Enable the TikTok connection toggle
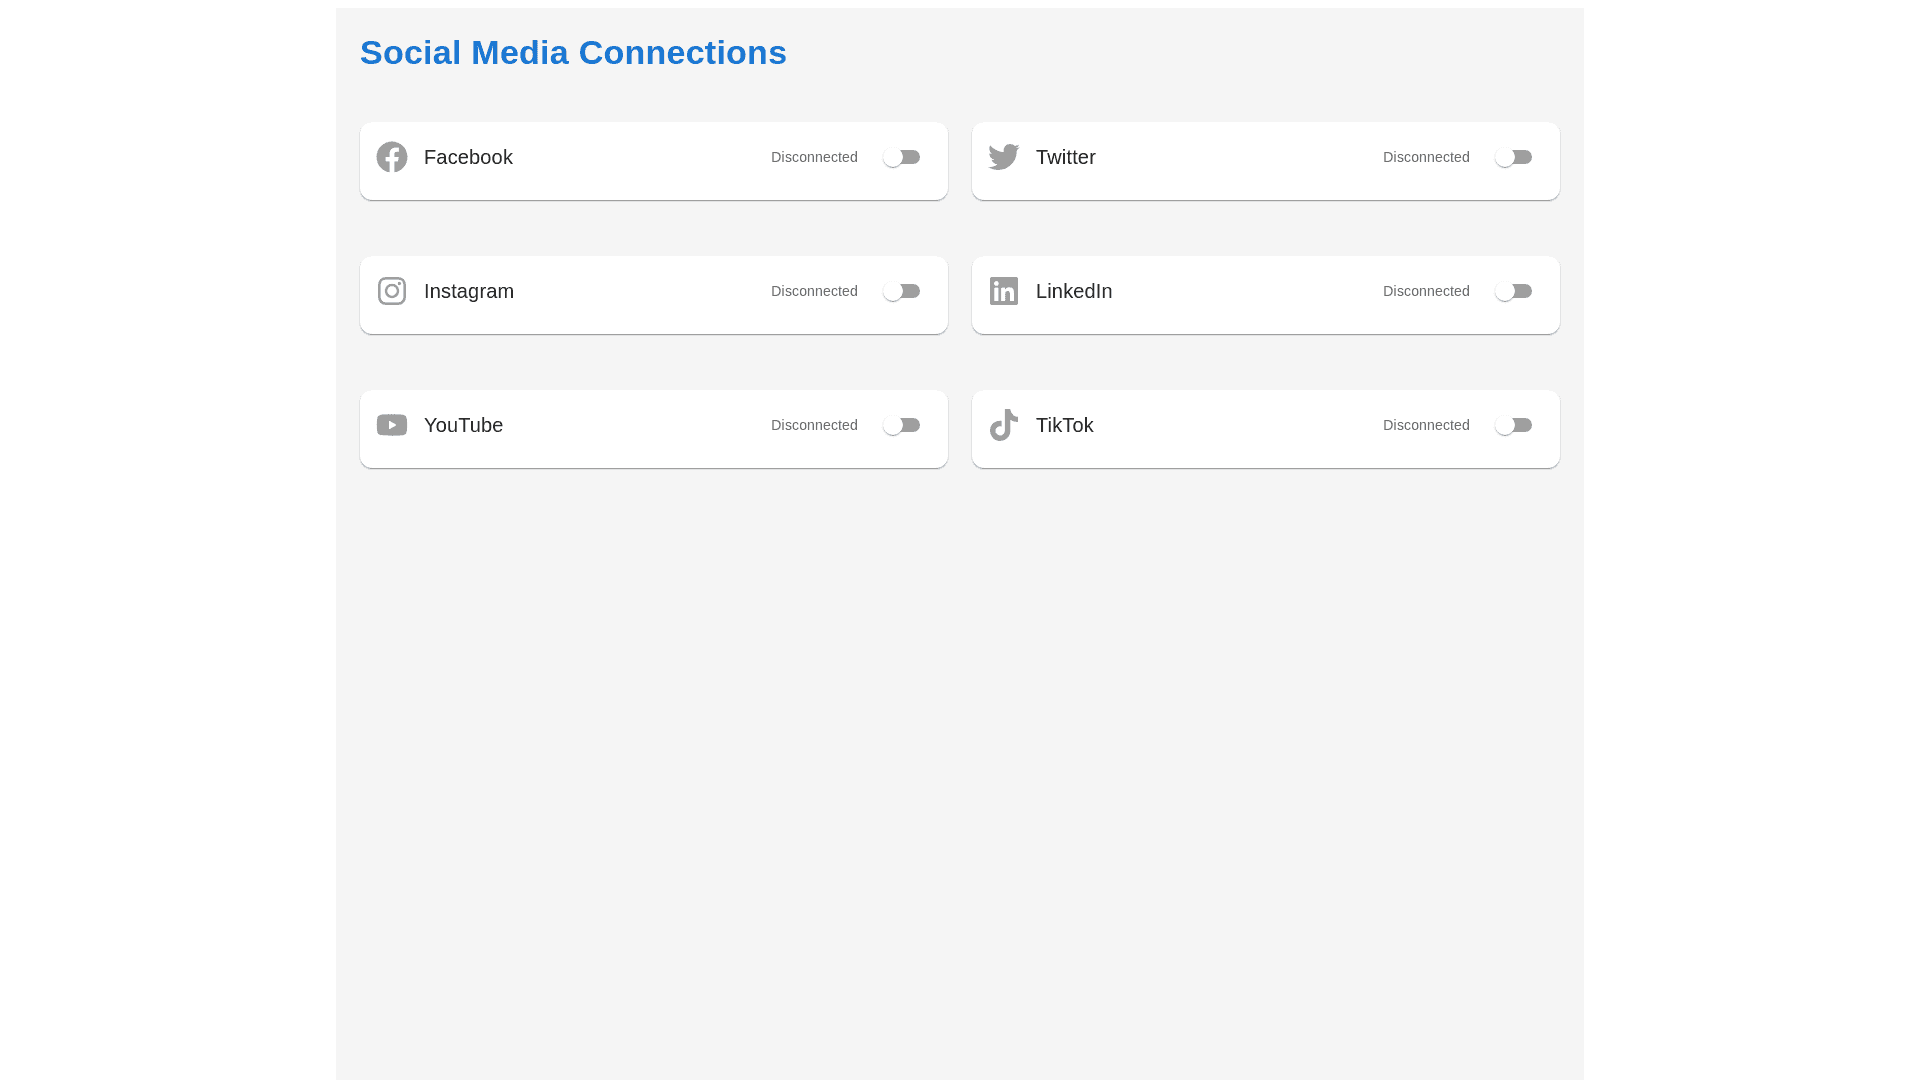 [x=1514, y=425]
